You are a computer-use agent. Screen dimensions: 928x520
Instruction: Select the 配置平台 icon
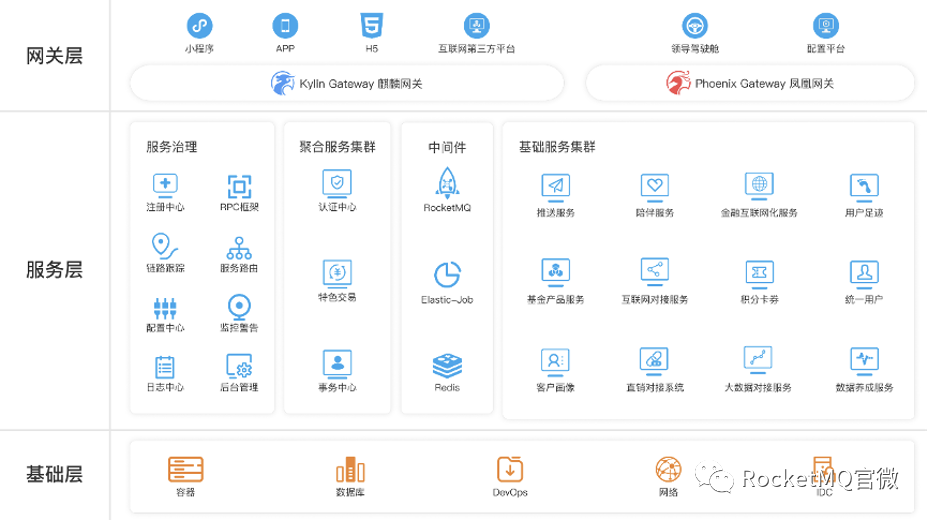pyautogui.click(x=826, y=25)
